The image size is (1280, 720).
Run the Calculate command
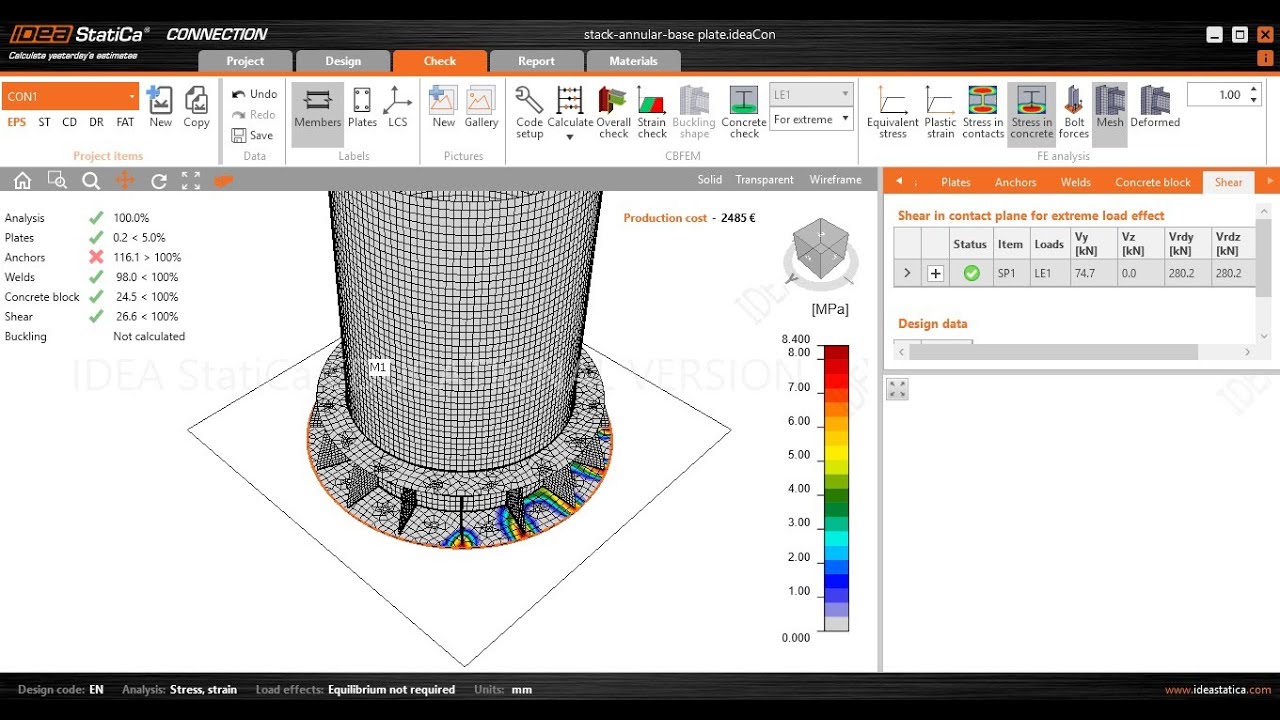coord(570,104)
